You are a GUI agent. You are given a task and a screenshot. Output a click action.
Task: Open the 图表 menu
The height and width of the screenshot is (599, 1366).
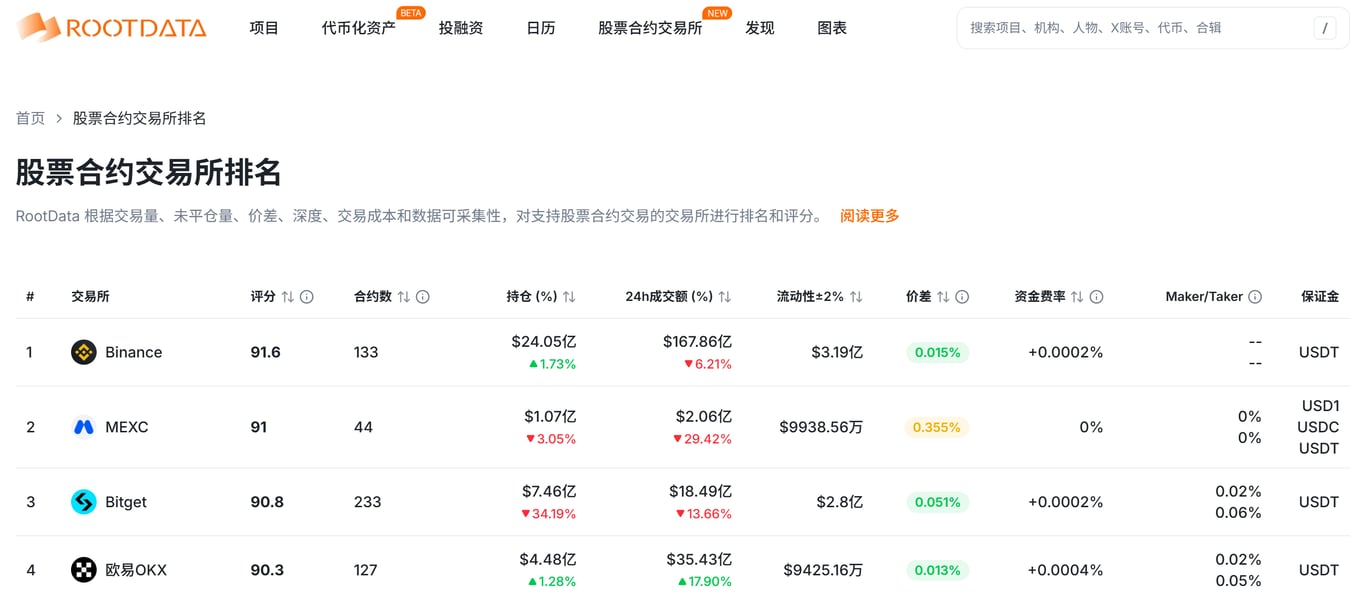click(x=832, y=28)
